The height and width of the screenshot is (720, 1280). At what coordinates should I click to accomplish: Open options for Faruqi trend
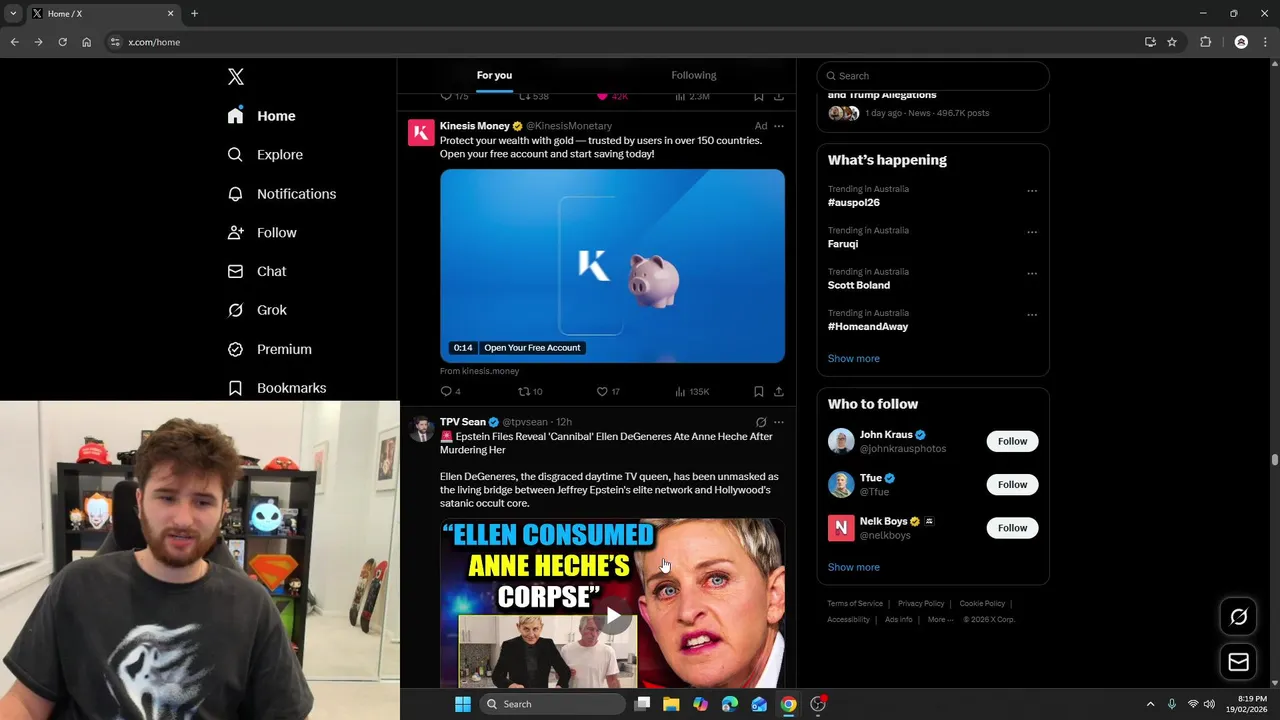(1032, 232)
